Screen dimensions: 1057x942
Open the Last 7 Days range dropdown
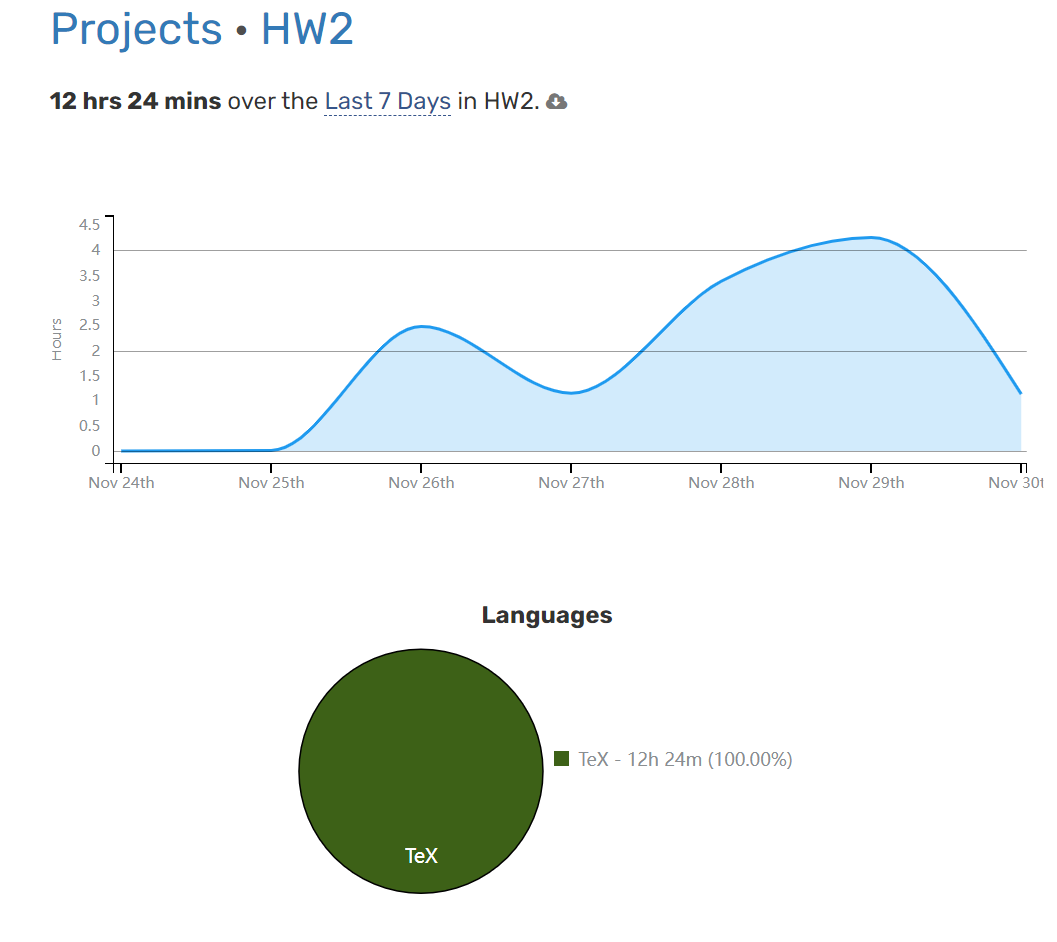point(387,102)
